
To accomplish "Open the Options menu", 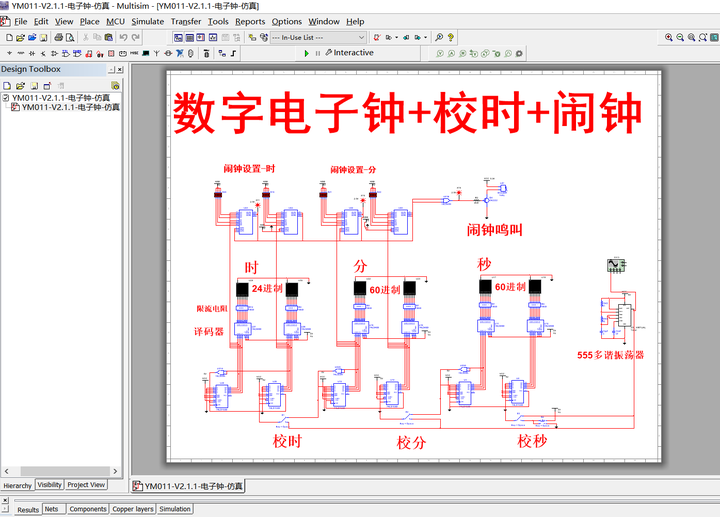I will pyautogui.click(x=287, y=22).
